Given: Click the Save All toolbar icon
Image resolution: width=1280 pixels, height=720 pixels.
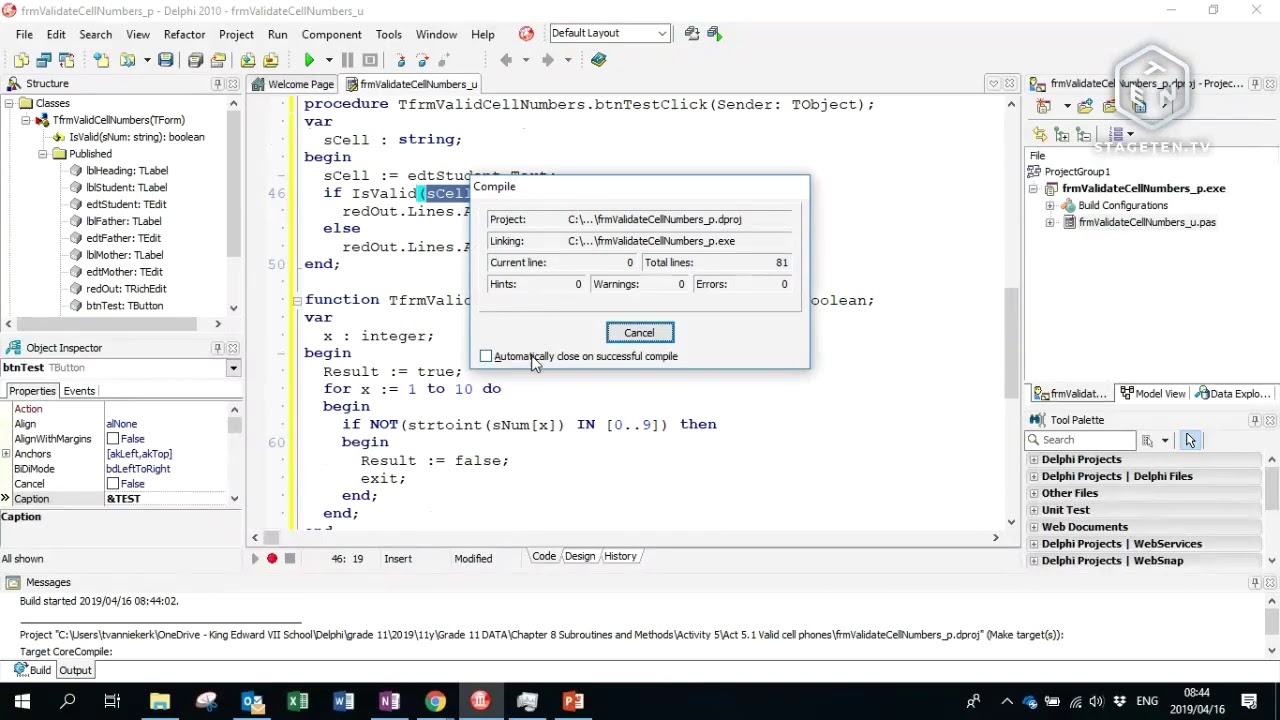Looking at the screenshot, I should click(195, 60).
